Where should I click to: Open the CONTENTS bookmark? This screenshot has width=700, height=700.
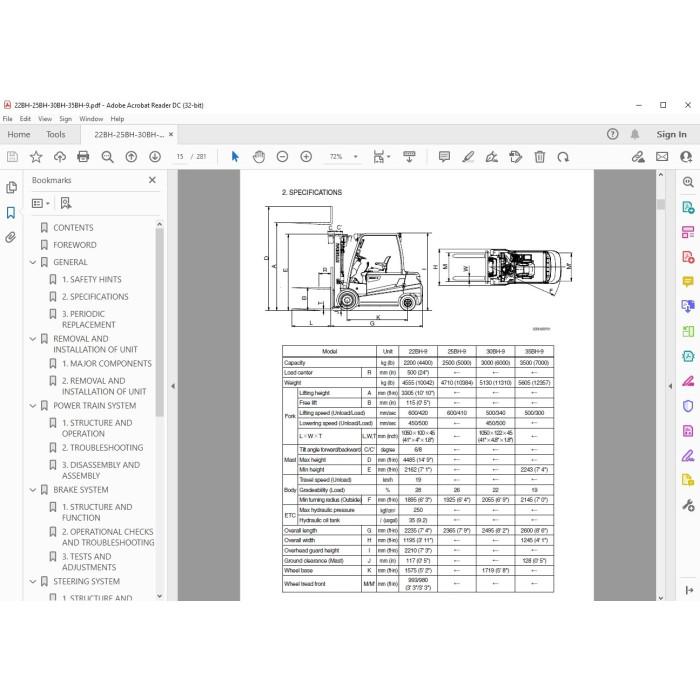click(73, 228)
